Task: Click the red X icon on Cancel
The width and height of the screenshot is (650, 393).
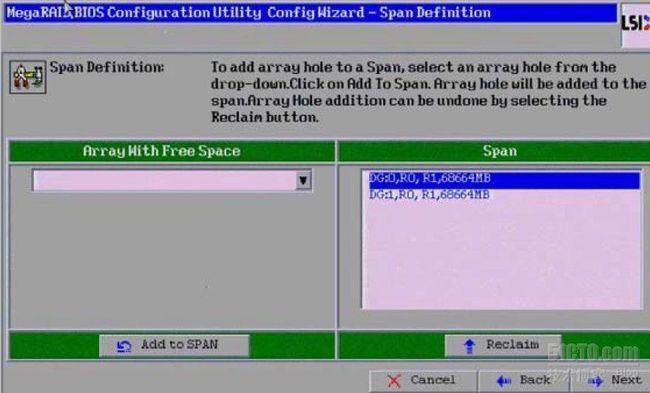Action: (x=394, y=381)
